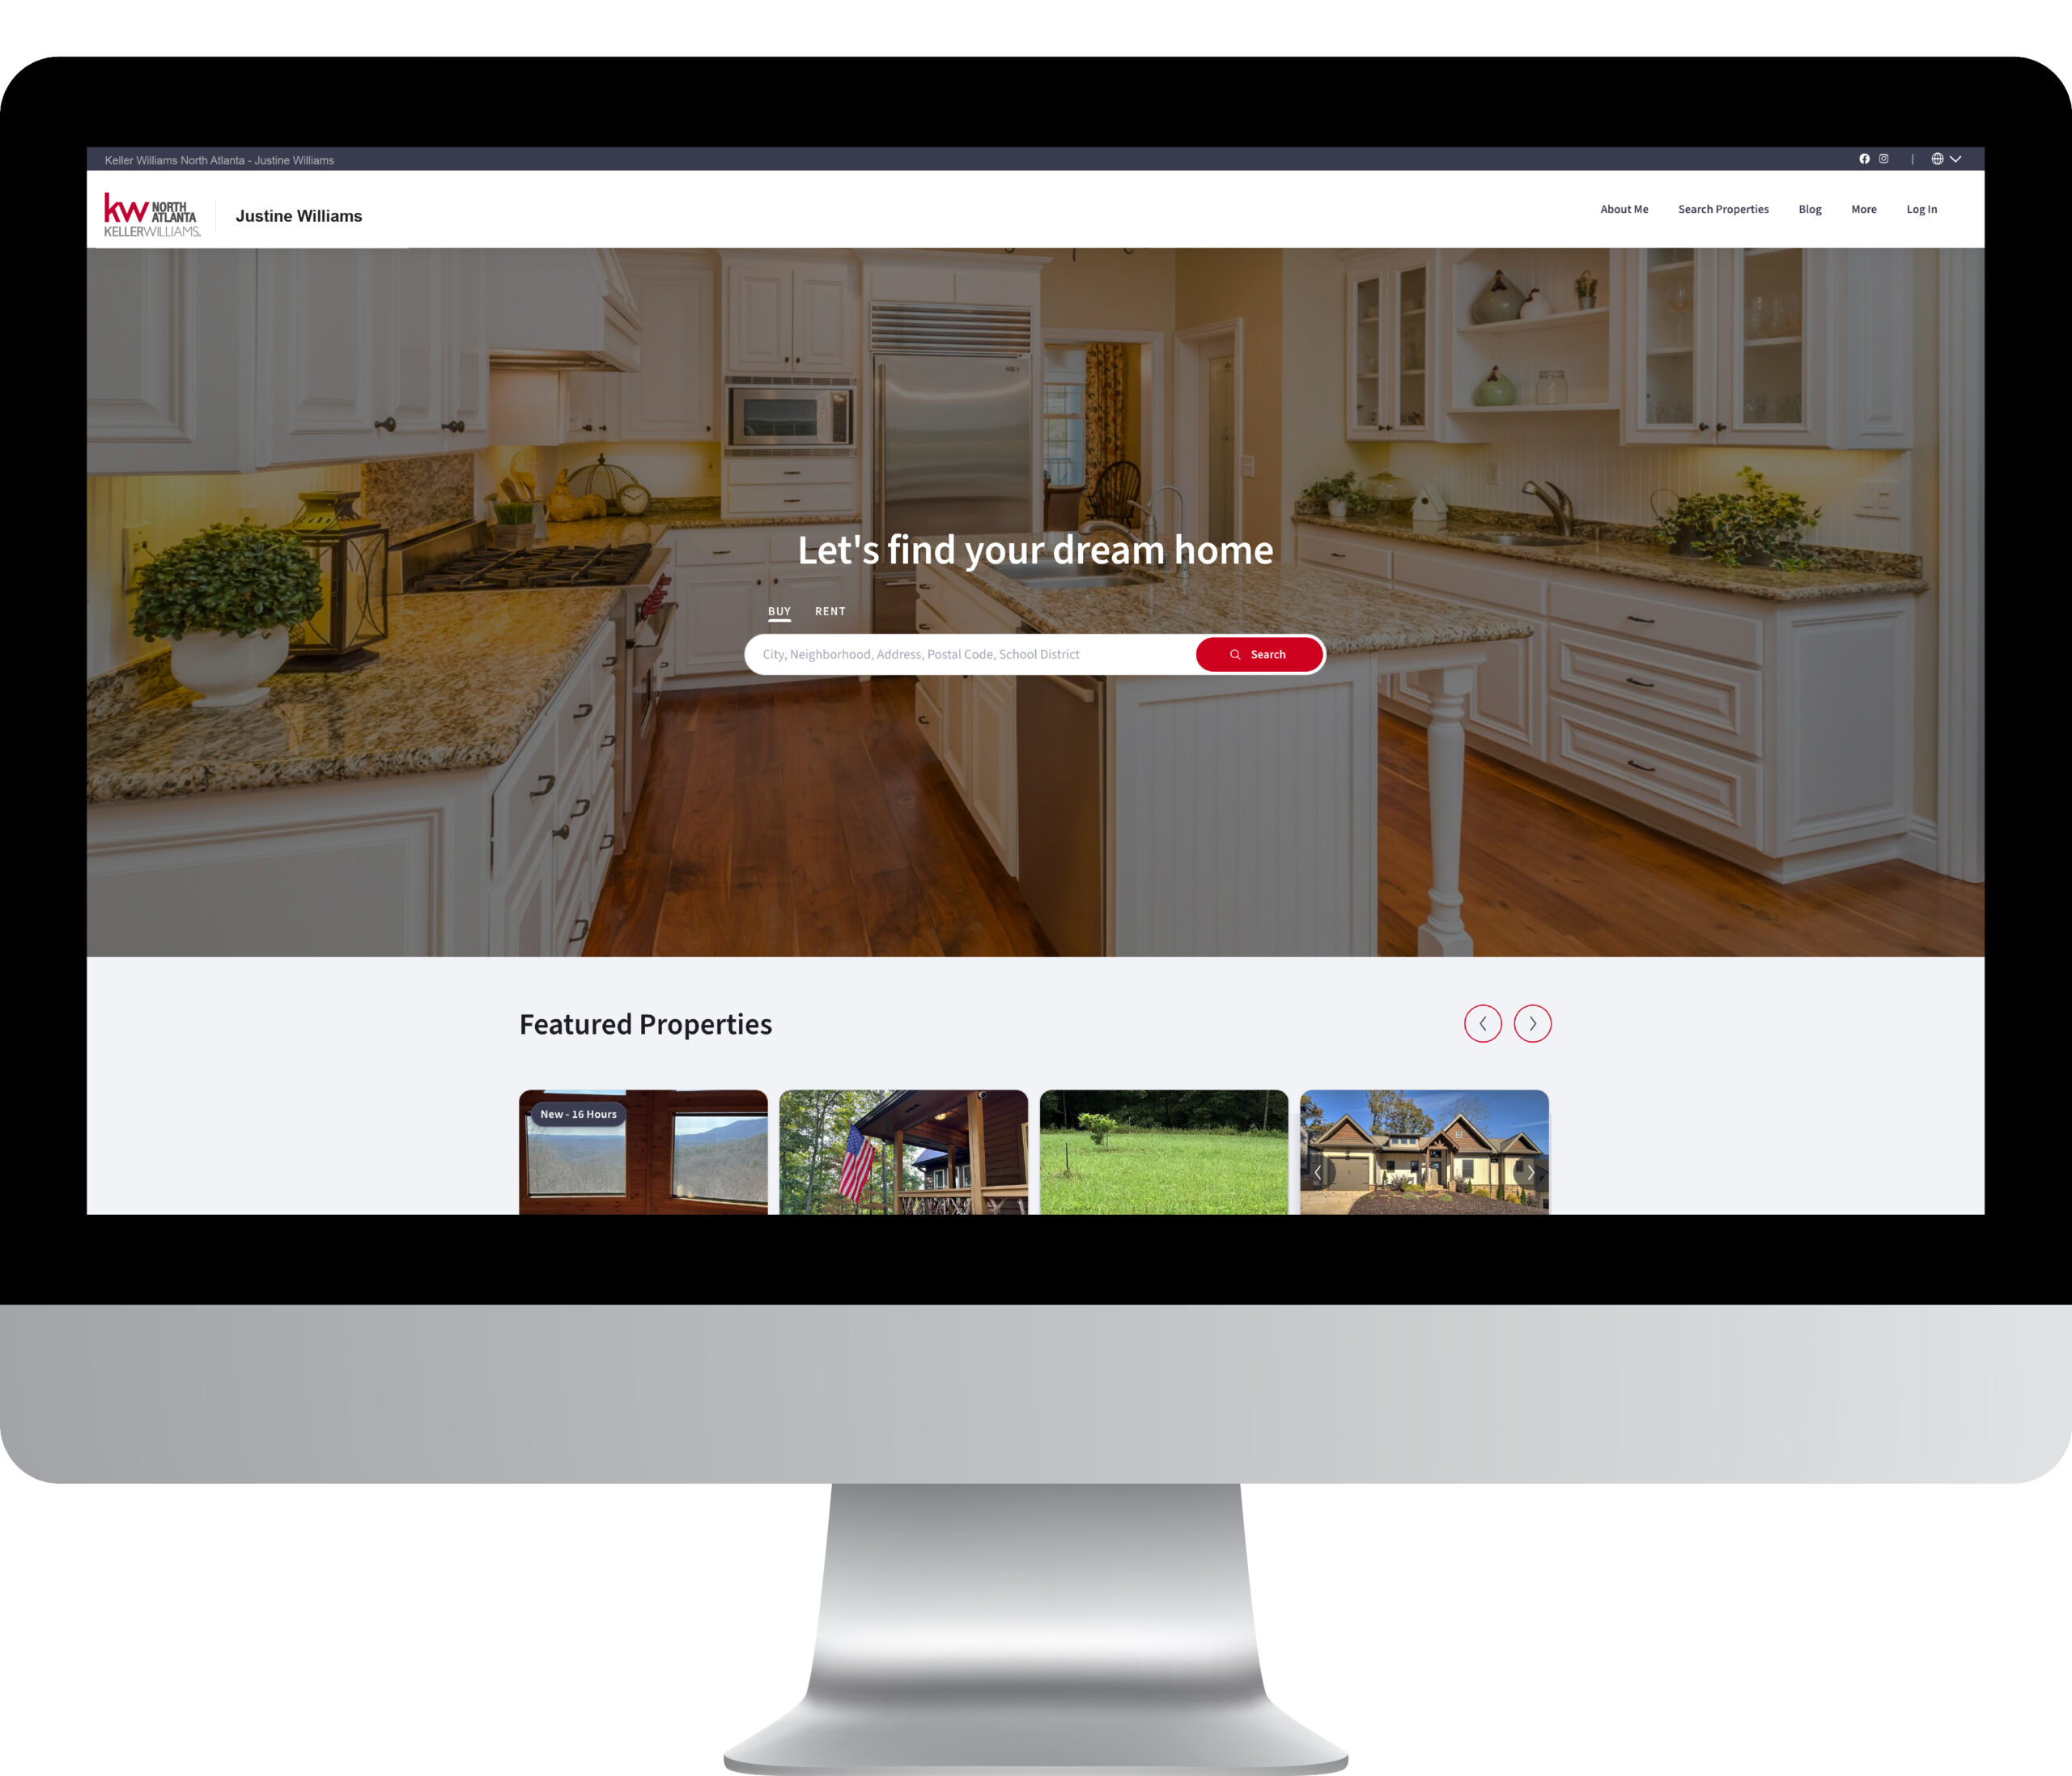Click the red Search button

1258,654
